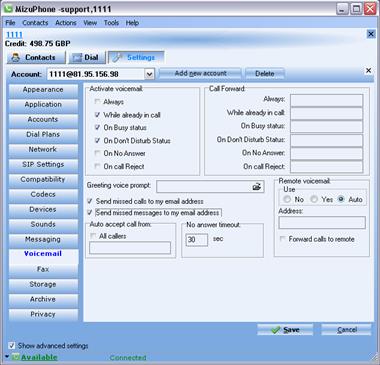Click the green status icon next to Available
Screen dimensions: 380x365
click(15, 357)
